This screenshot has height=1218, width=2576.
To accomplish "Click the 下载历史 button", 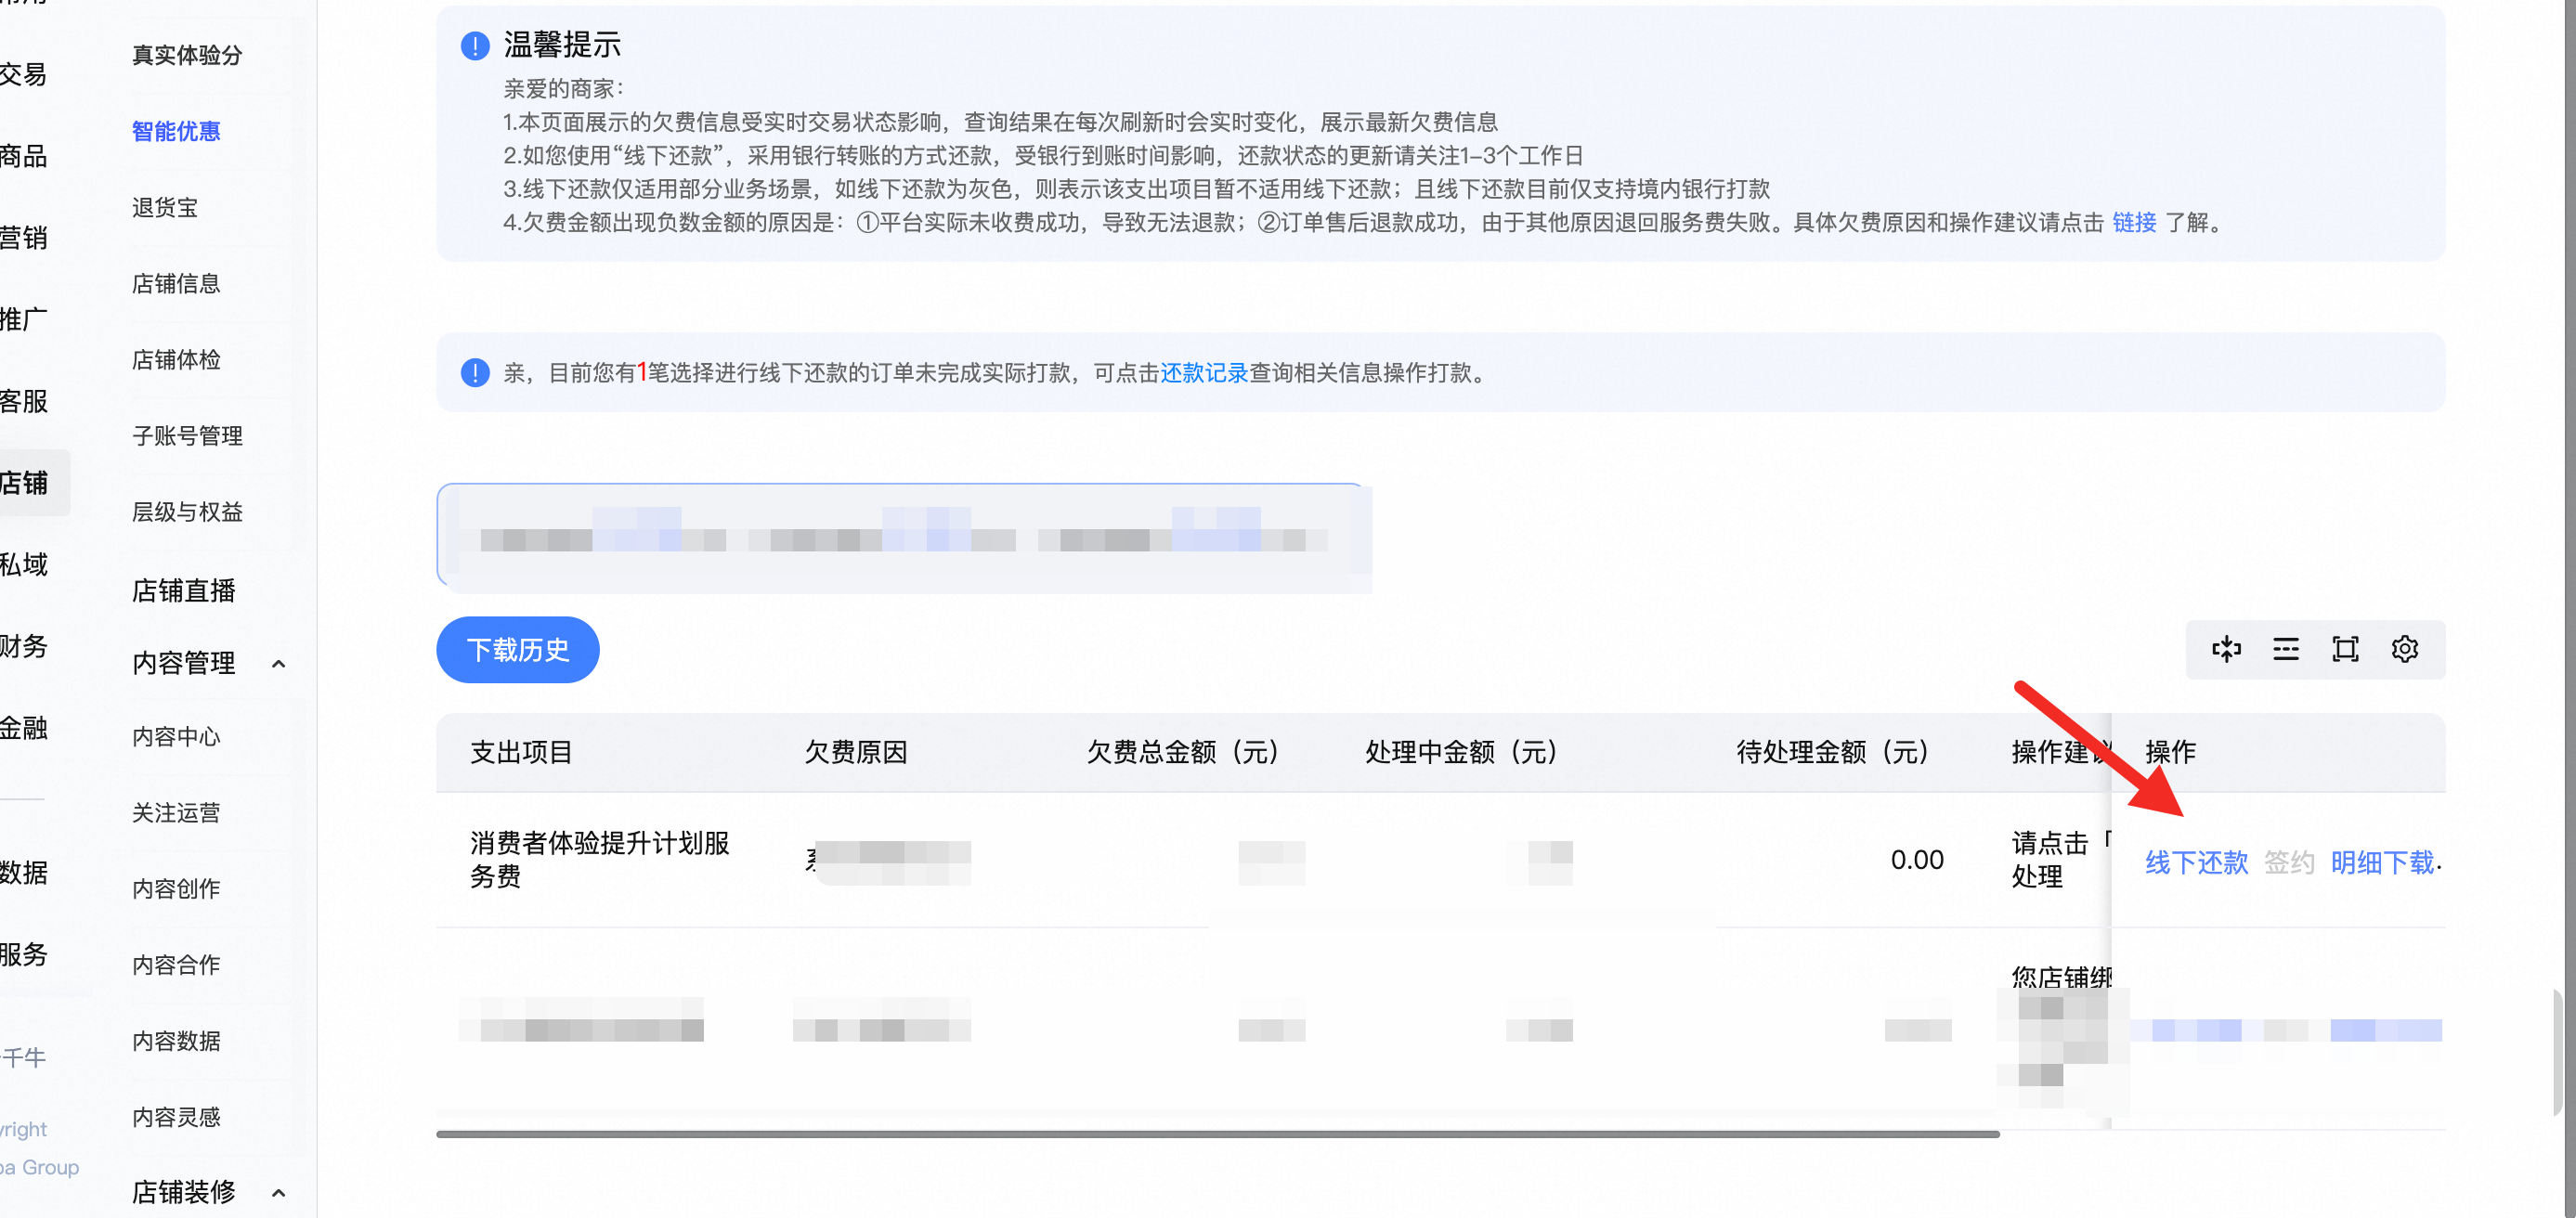I will [517, 649].
